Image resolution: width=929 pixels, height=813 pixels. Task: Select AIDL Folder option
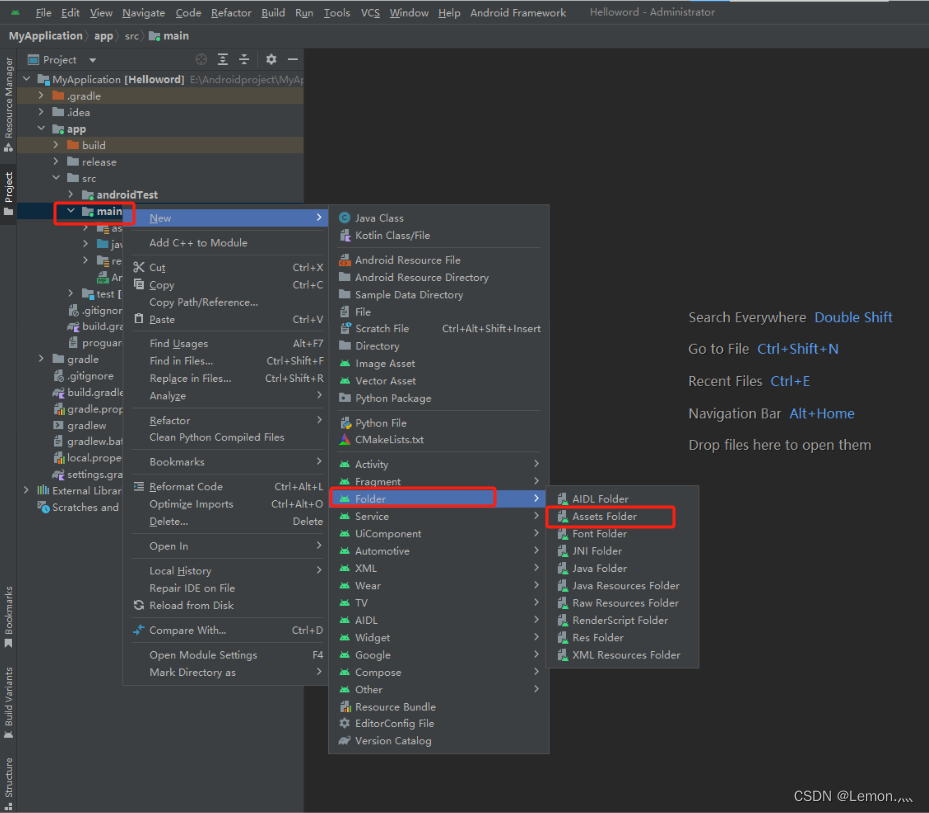(622, 499)
